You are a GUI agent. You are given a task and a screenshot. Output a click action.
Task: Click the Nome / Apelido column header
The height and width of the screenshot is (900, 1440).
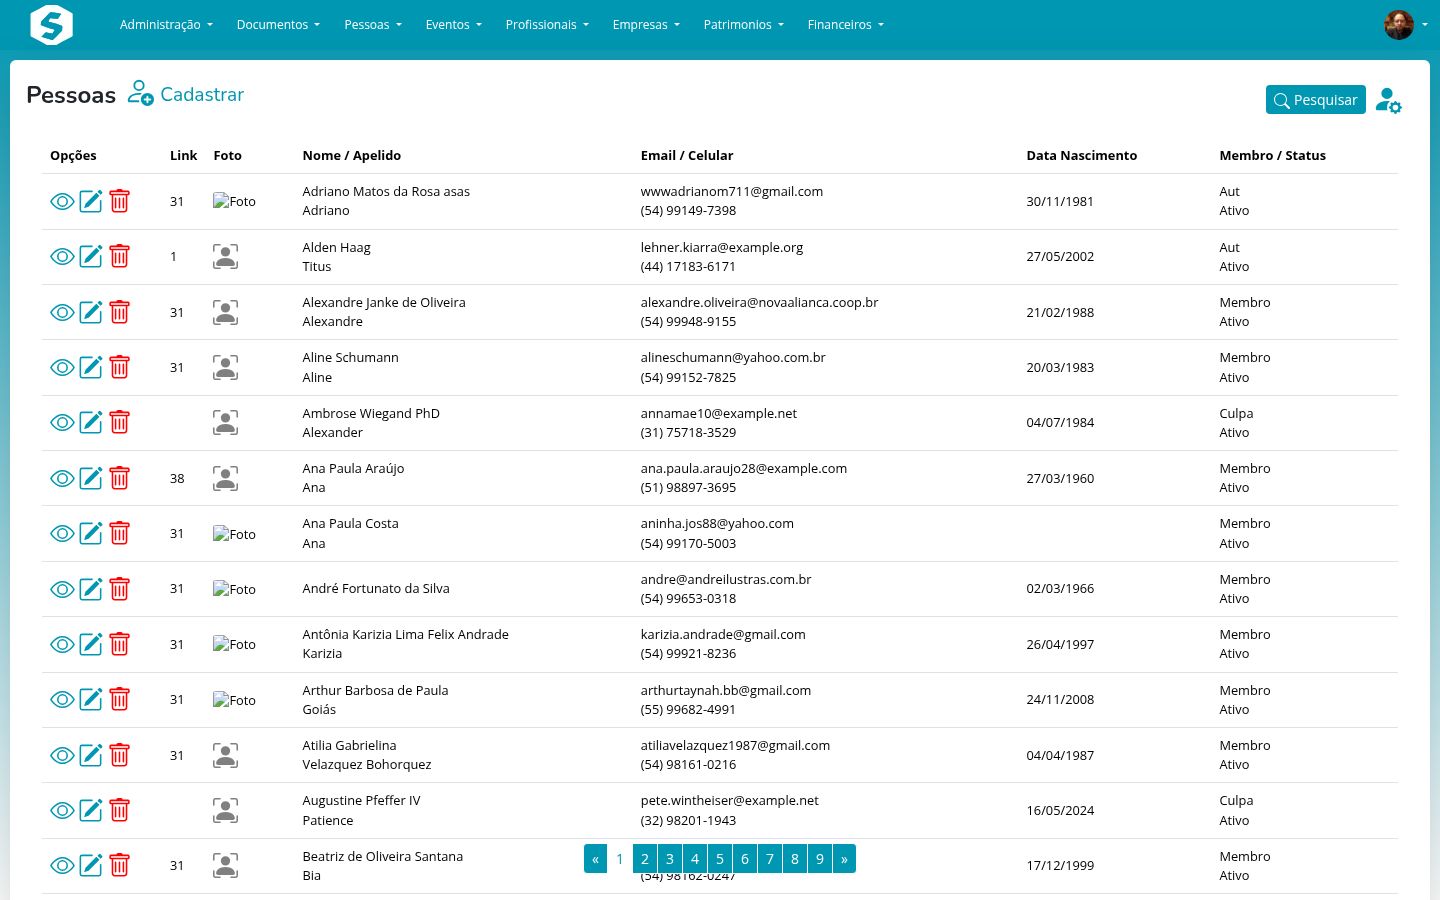[x=352, y=155]
